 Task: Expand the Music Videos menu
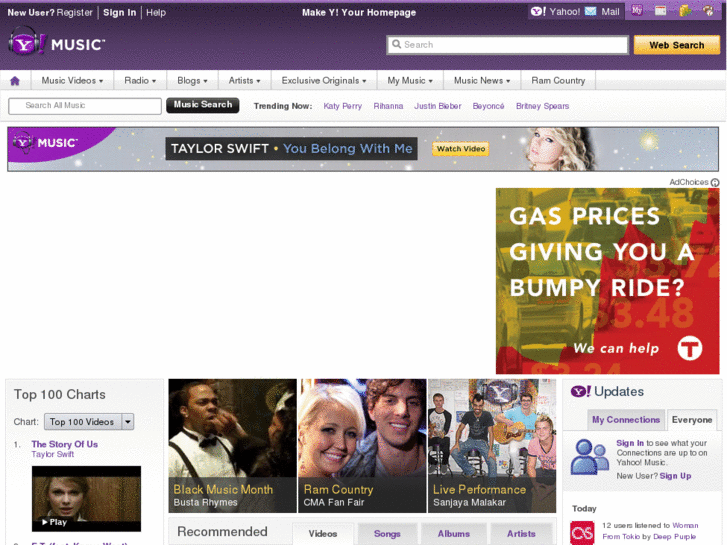tap(72, 81)
